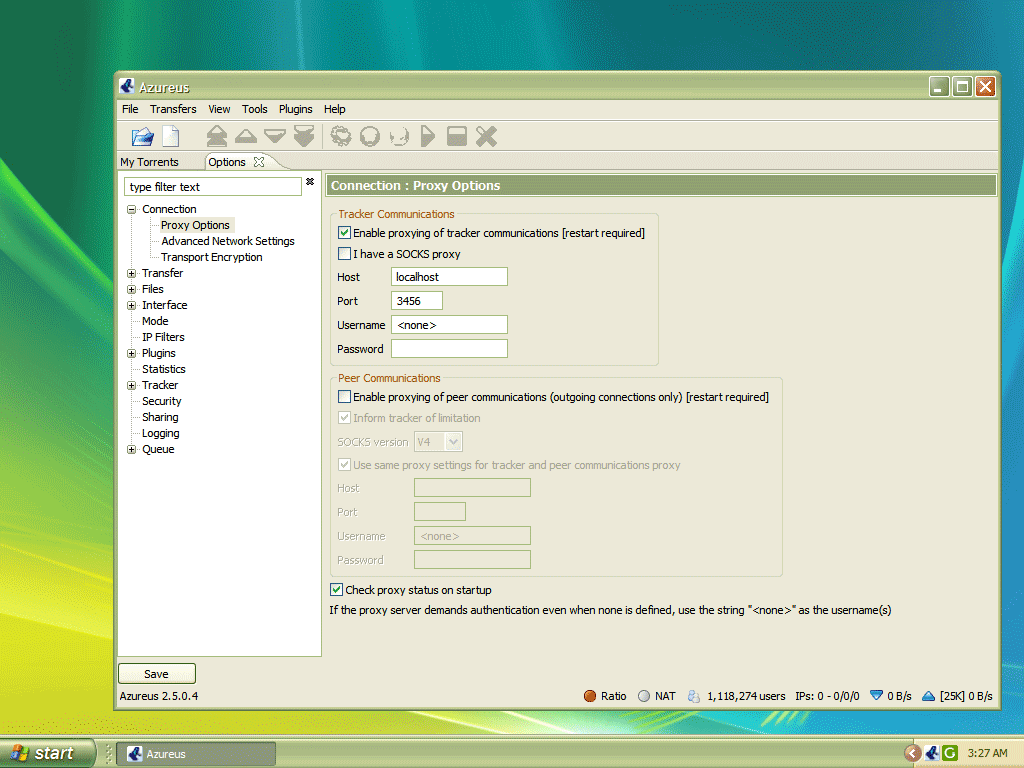Click the remove X toolbar icon
The width and height of the screenshot is (1024, 768).
(487, 136)
